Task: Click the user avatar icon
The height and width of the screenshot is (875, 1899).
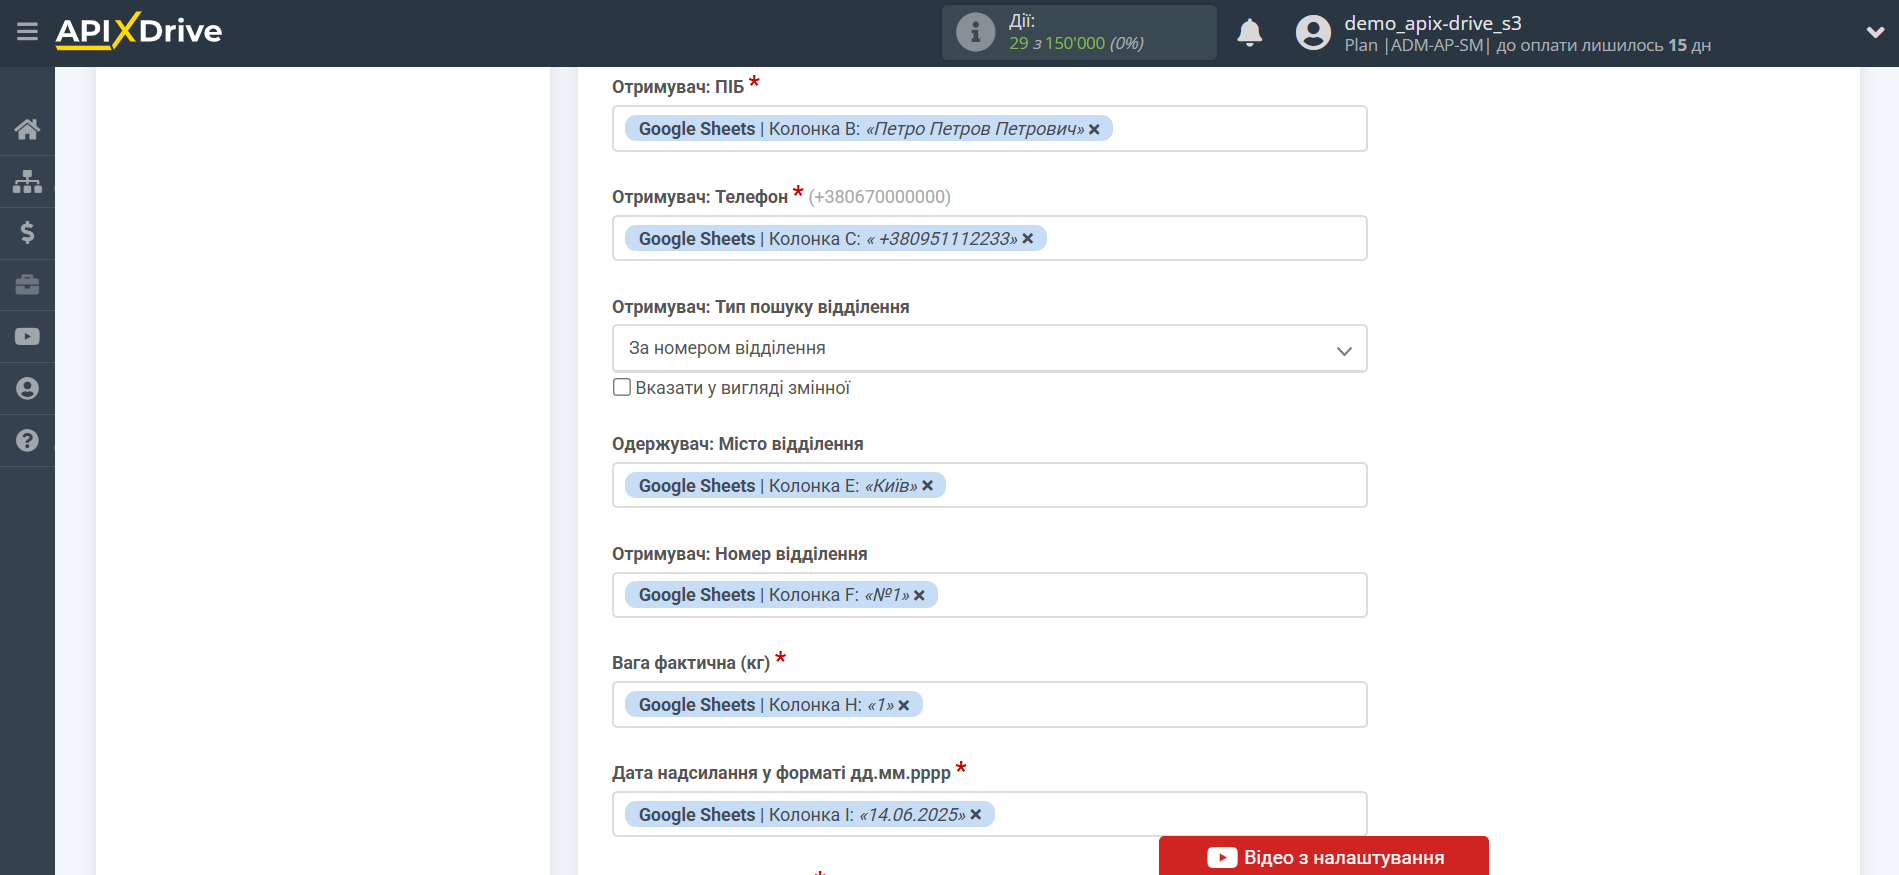Action: tap(1313, 33)
